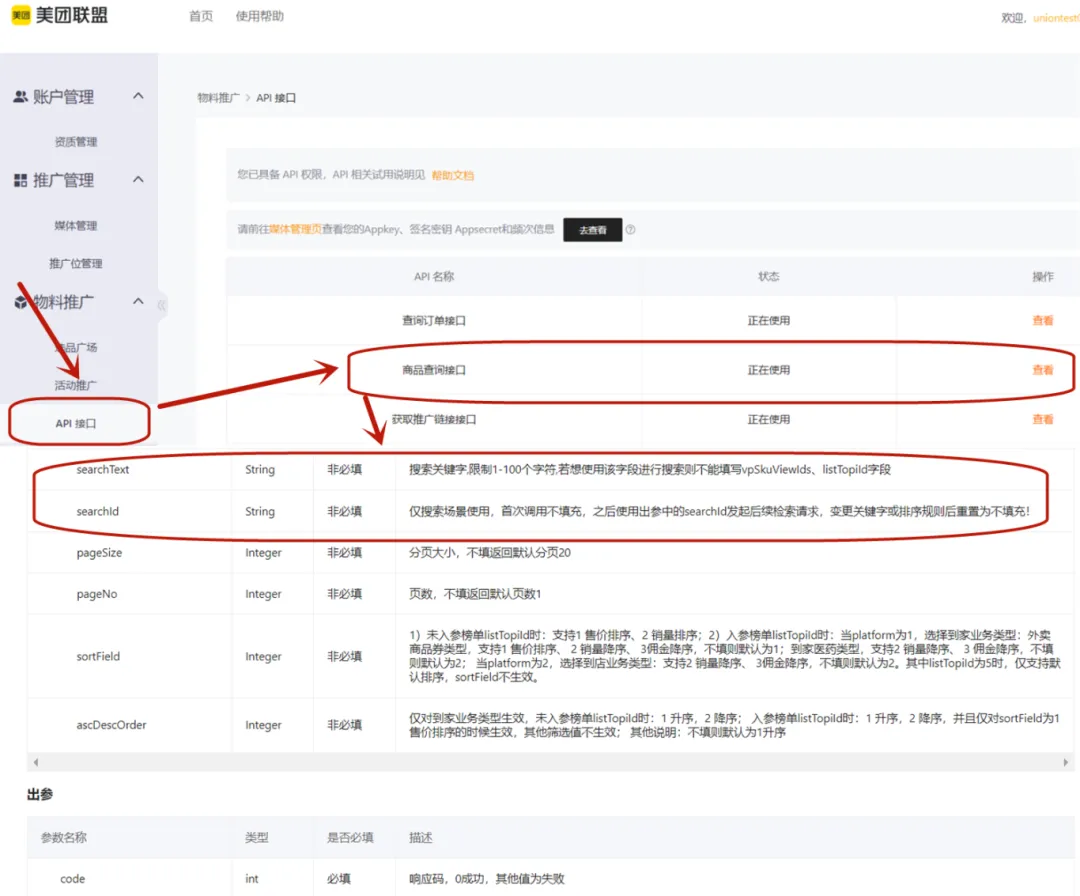Open 使用帮助 in the top navigation
The width and height of the screenshot is (1080, 896).
[x=260, y=16]
